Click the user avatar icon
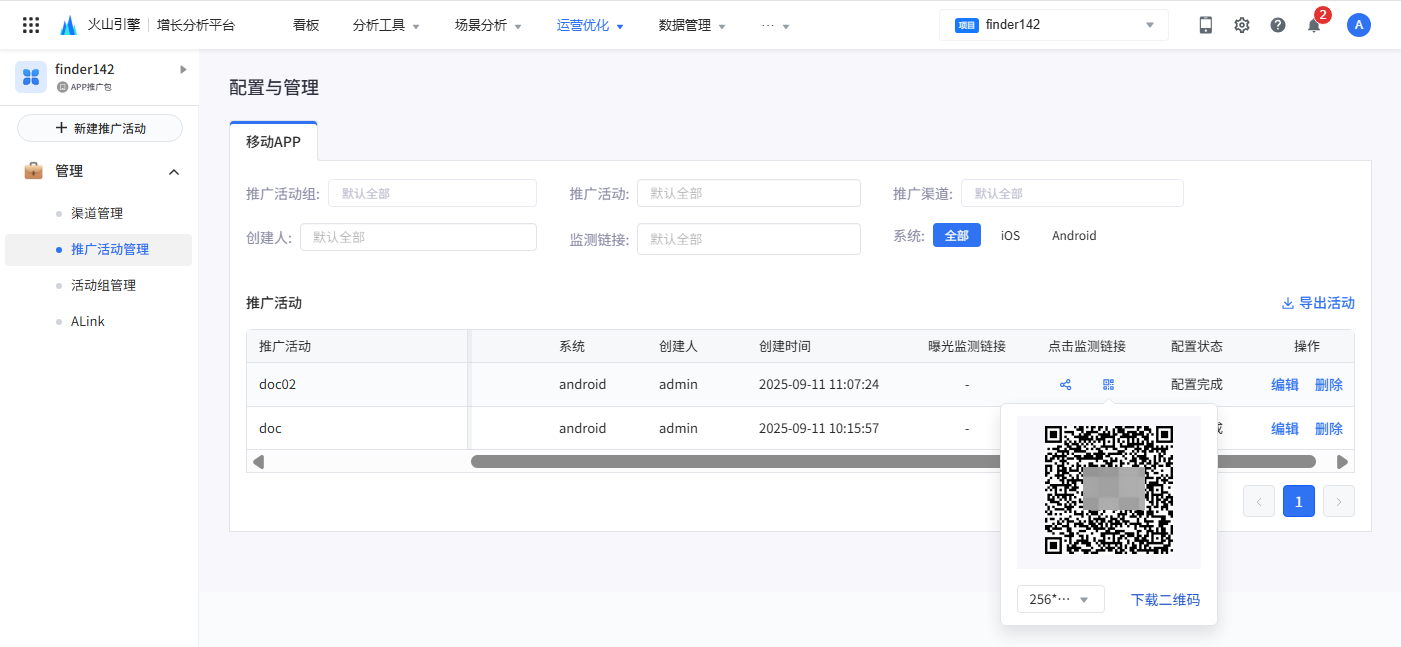Viewport: 1401px width, 647px height. (x=1358, y=25)
